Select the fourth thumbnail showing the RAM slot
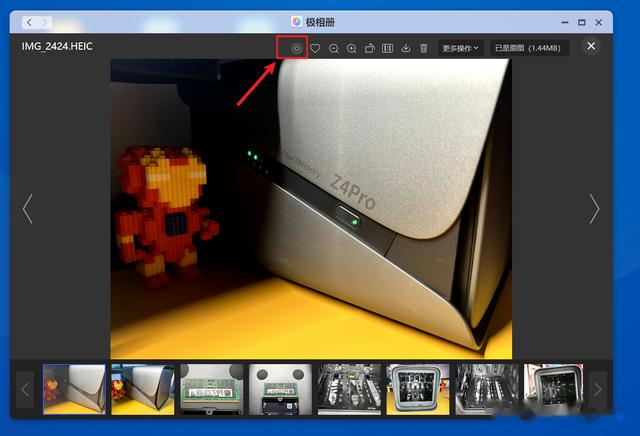 pos(280,389)
